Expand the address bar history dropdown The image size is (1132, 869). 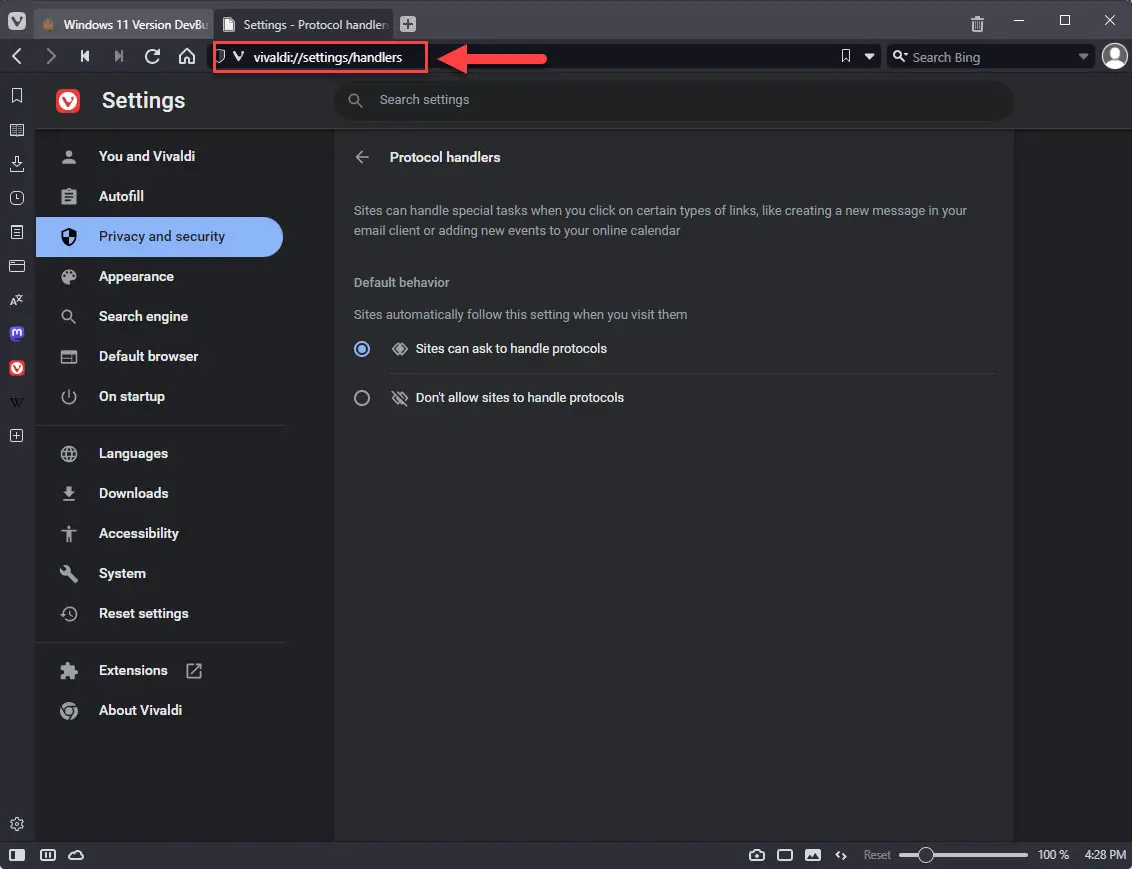(x=869, y=56)
